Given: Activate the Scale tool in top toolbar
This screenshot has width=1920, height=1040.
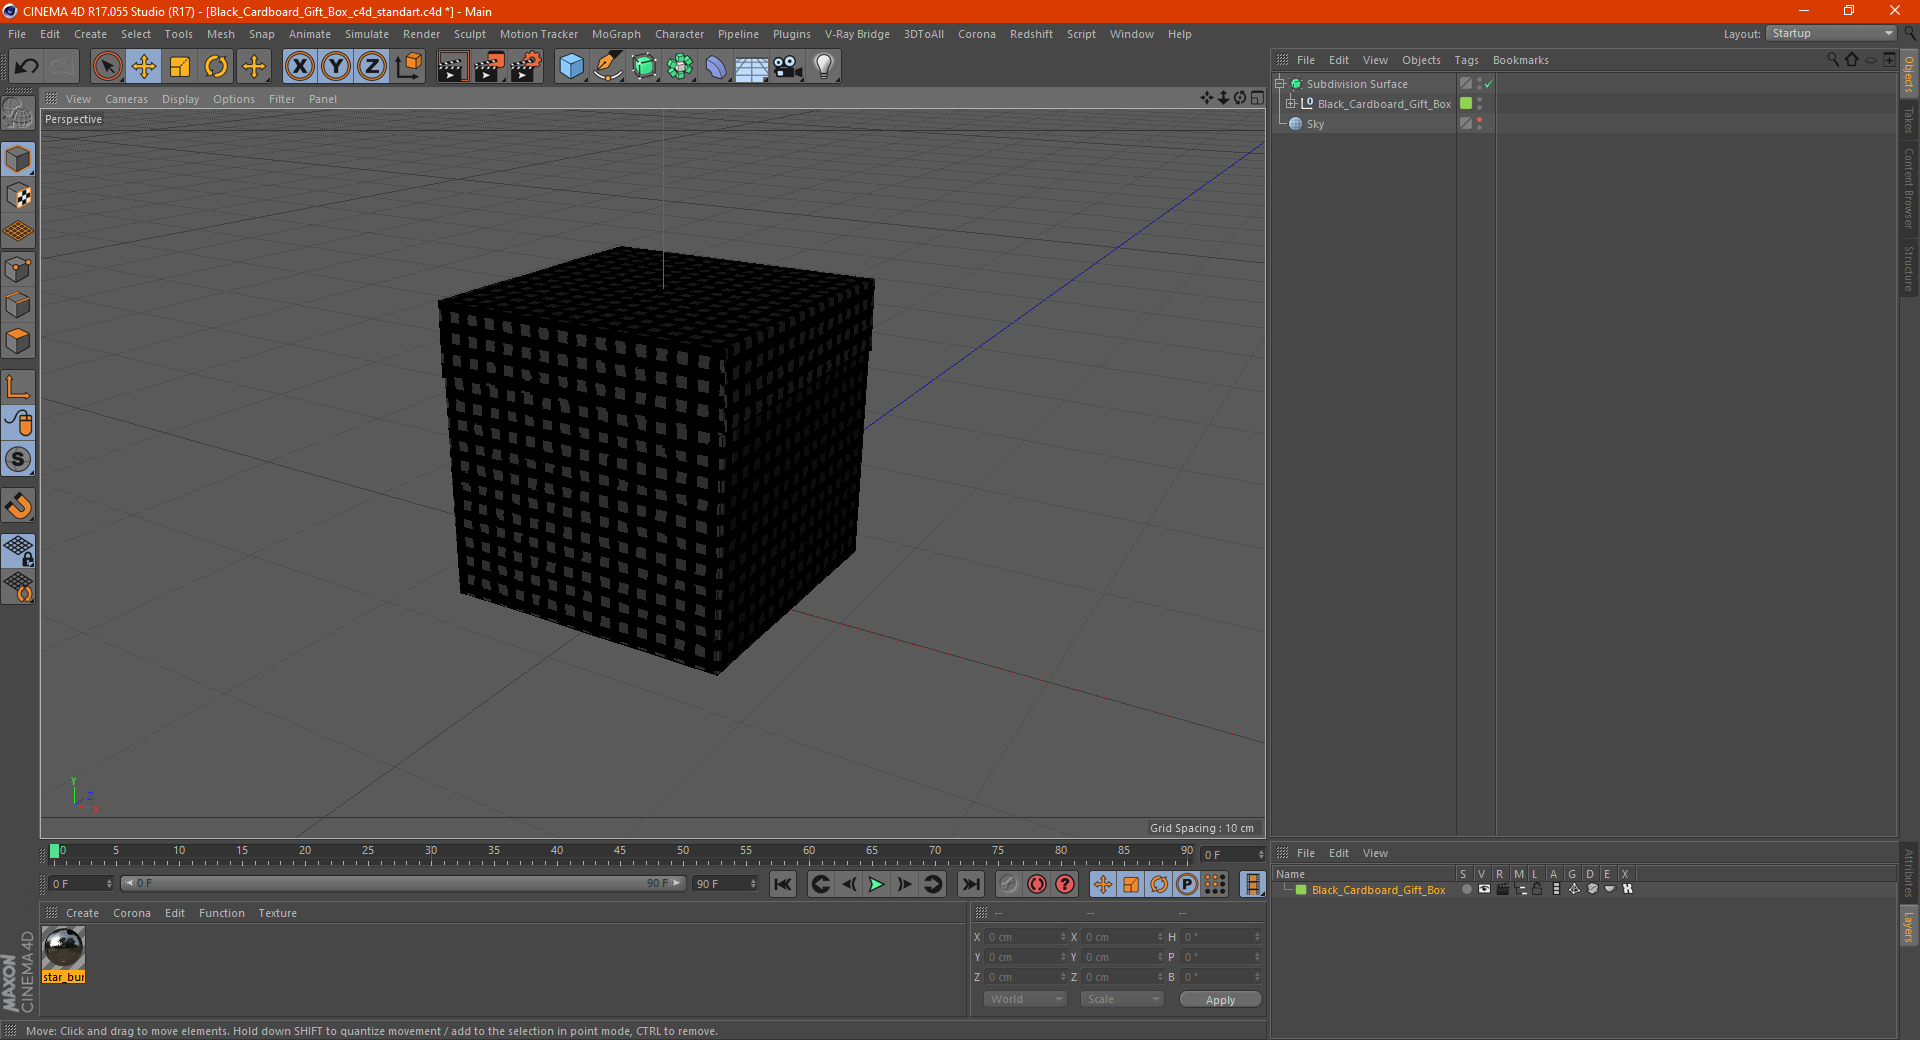Looking at the screenshot, I should [x=180, y=67].
